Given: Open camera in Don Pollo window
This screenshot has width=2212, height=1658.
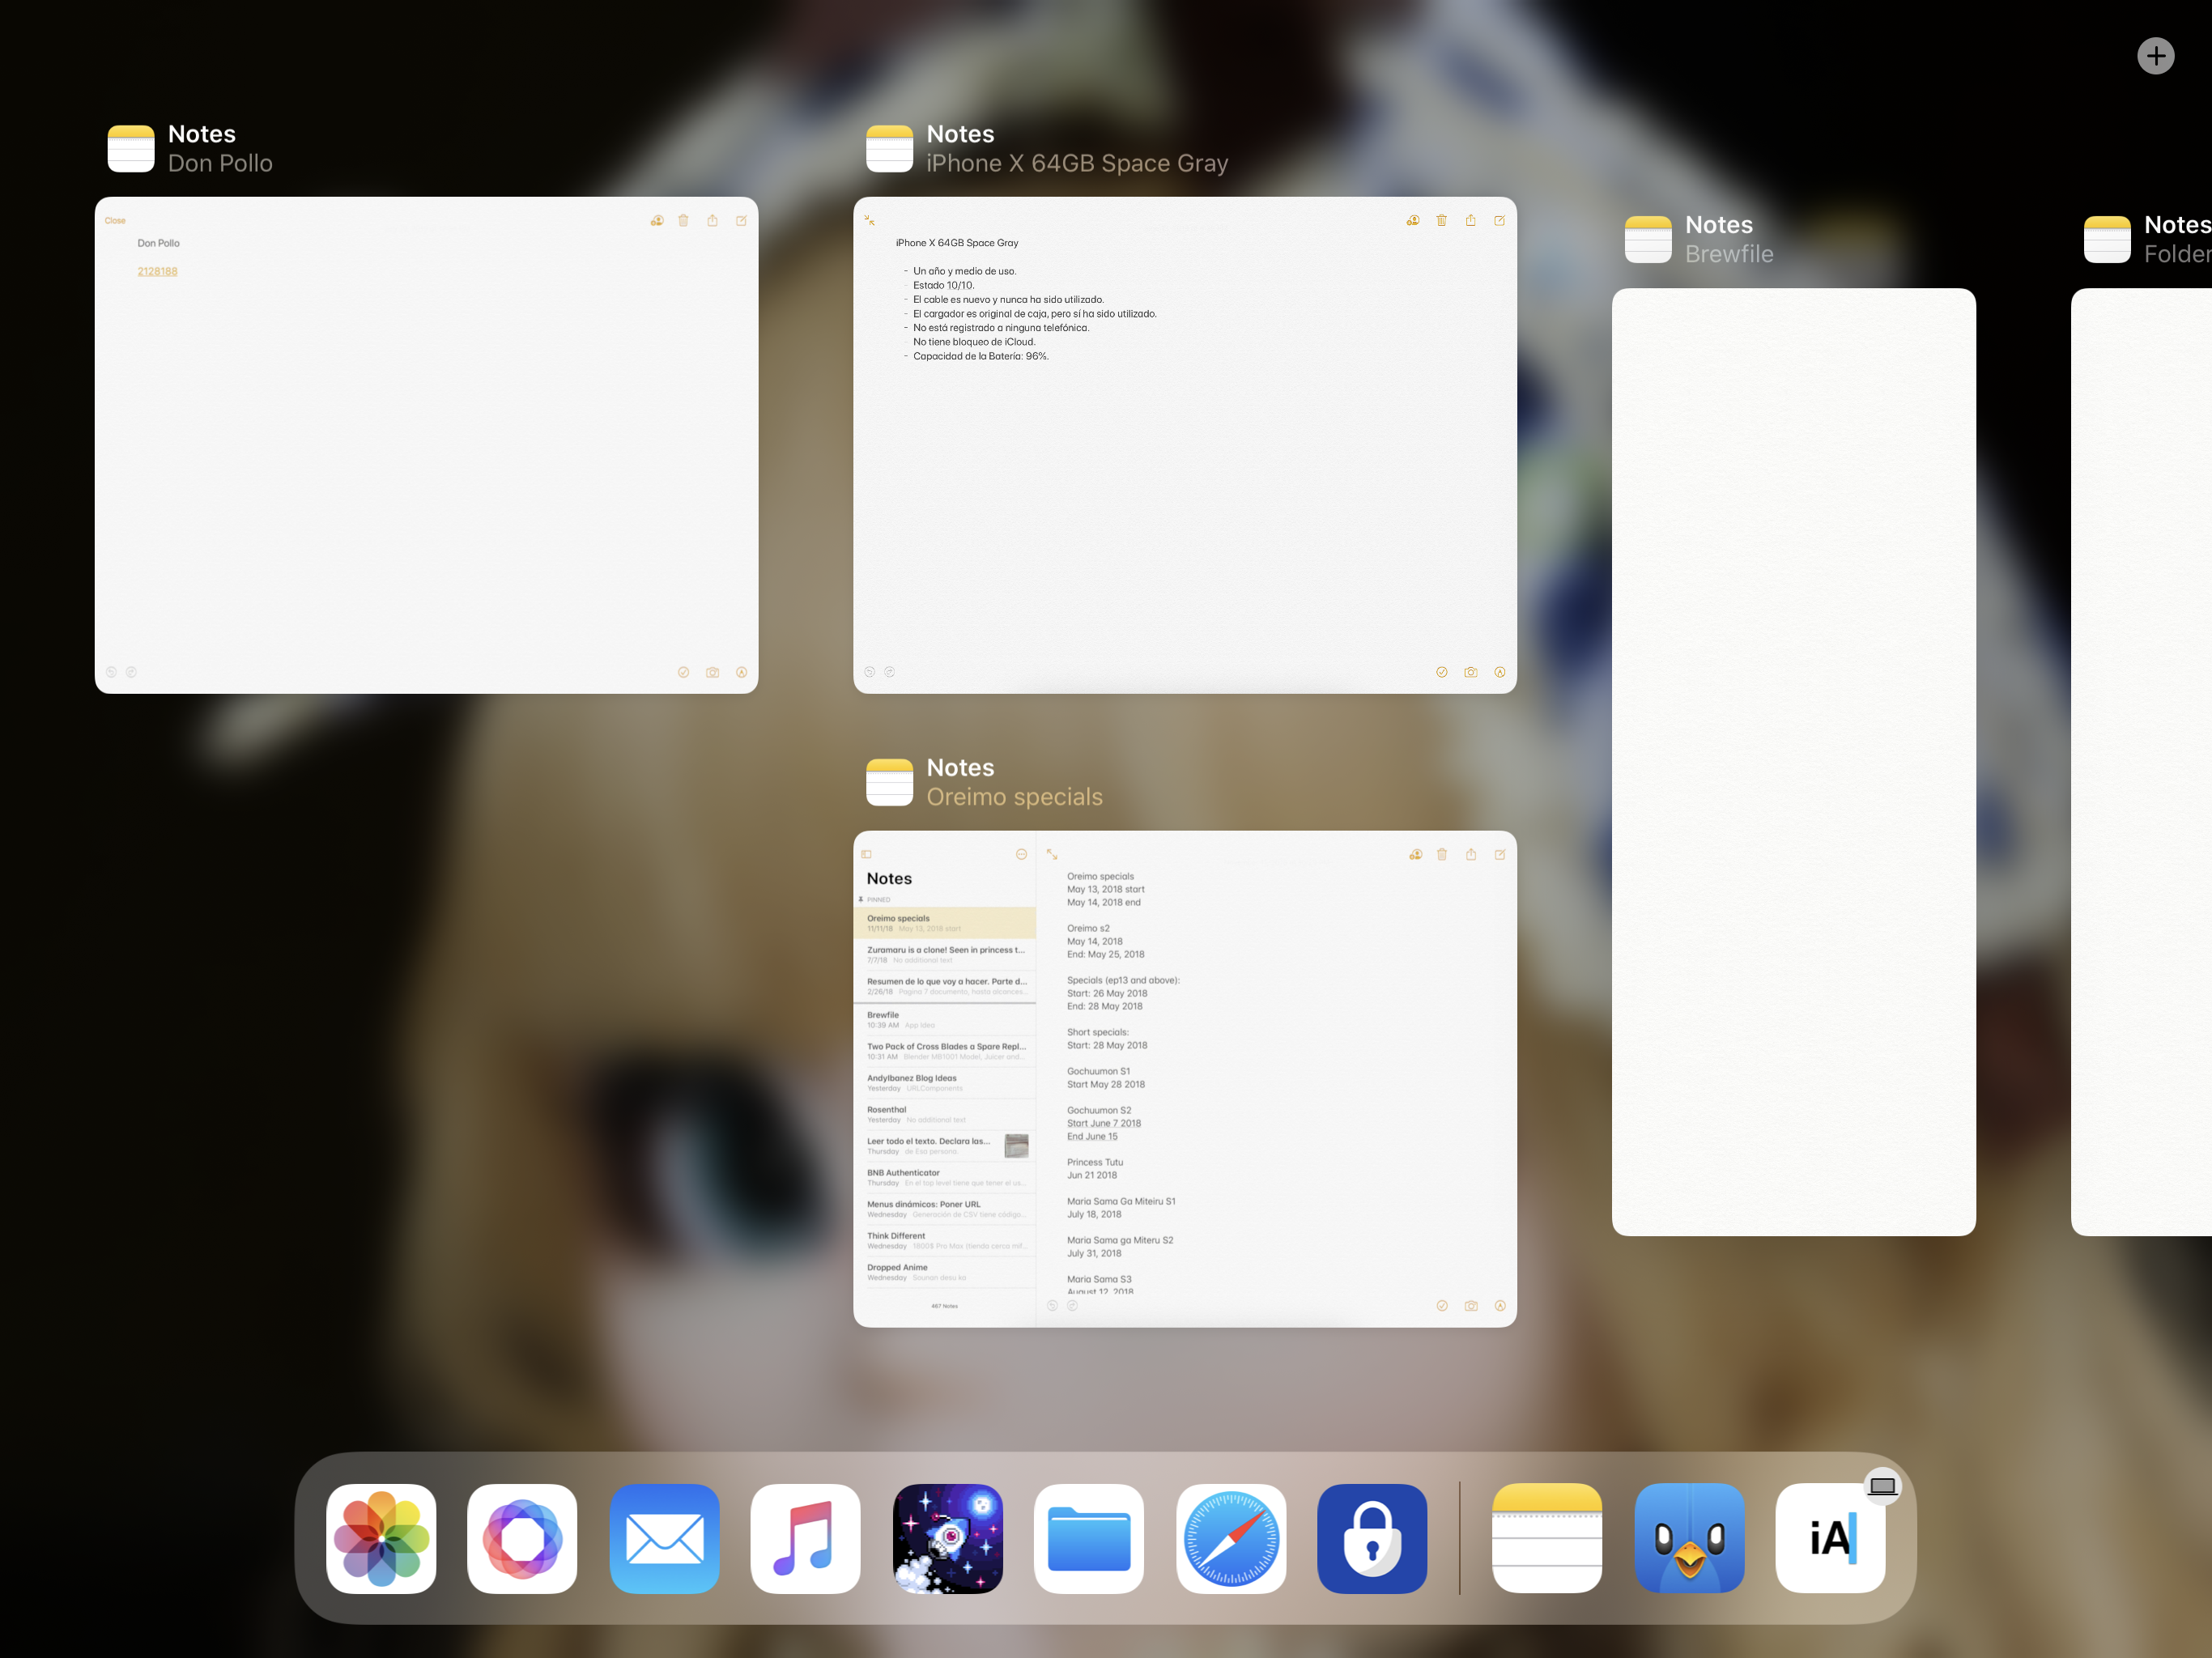Looking at the screenshot, I should coord(712,673).
